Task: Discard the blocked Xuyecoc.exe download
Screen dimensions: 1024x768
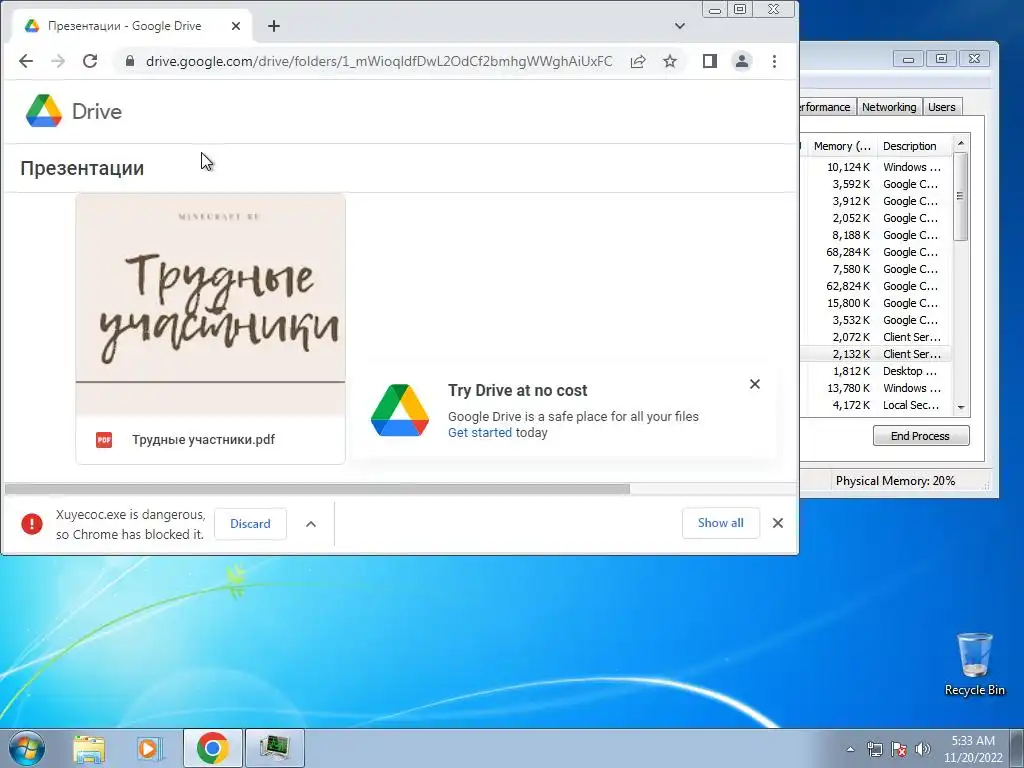Action: (250, 524)
